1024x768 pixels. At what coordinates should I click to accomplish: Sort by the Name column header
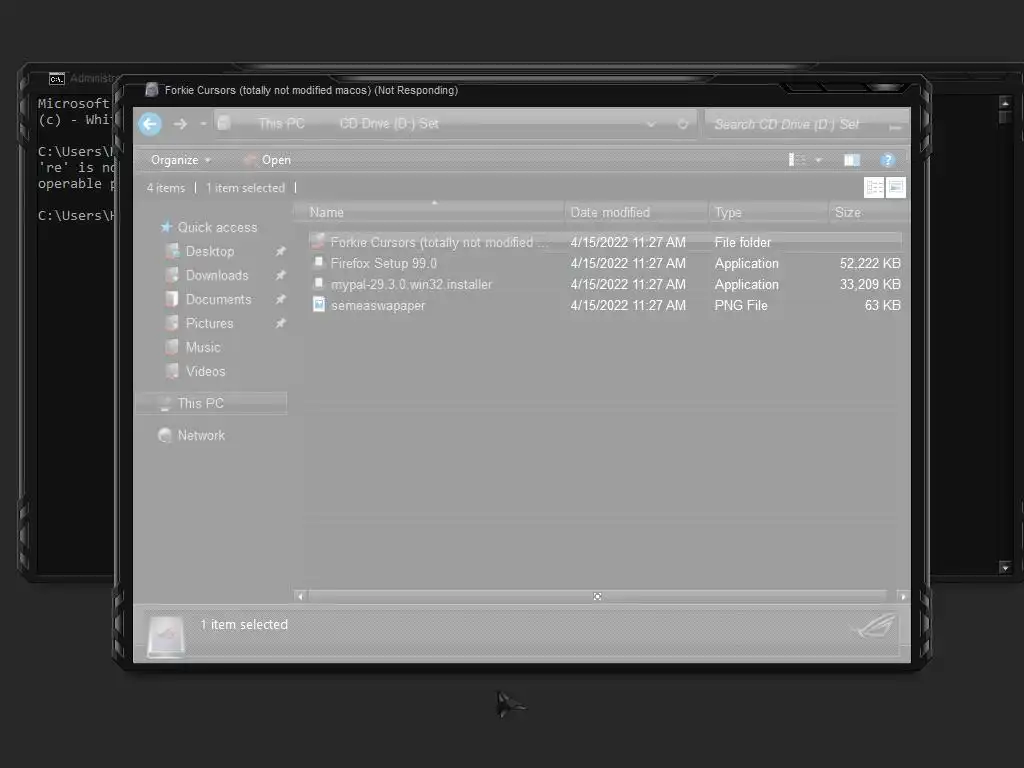pyautogui.click(x=431, y=212)
